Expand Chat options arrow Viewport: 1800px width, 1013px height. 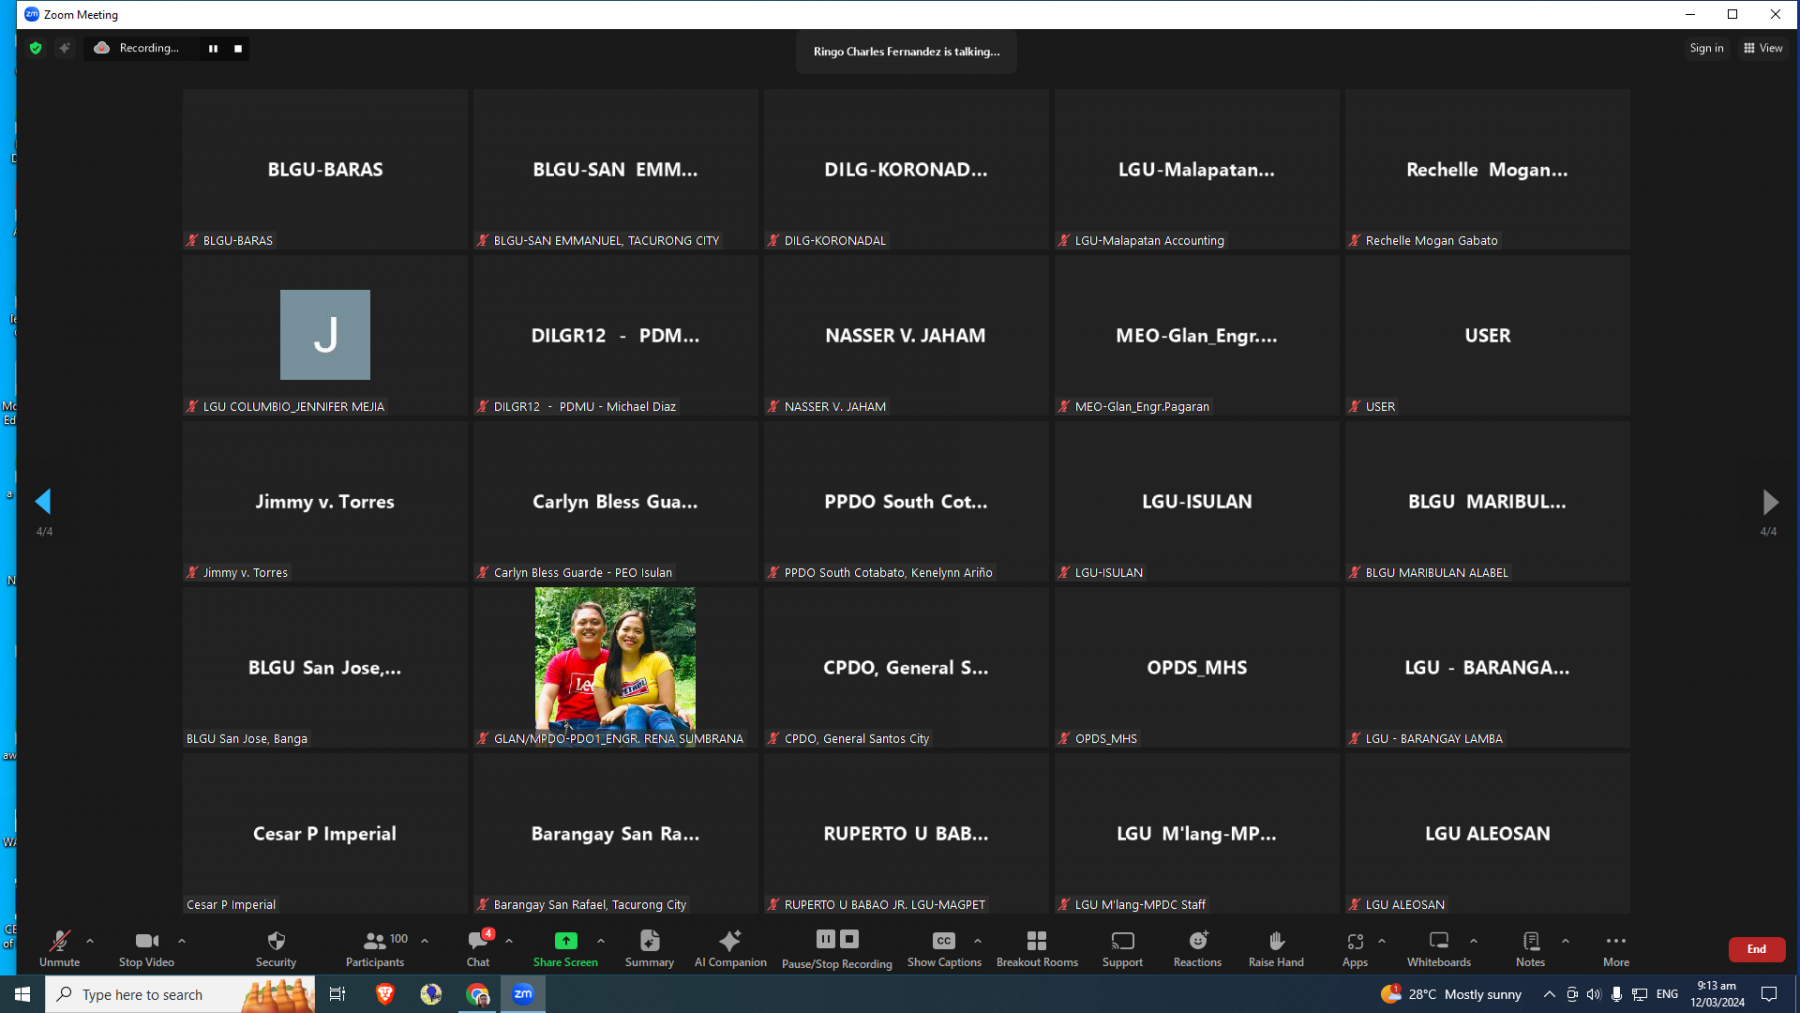pyautogui.click(x=509, y=941)
